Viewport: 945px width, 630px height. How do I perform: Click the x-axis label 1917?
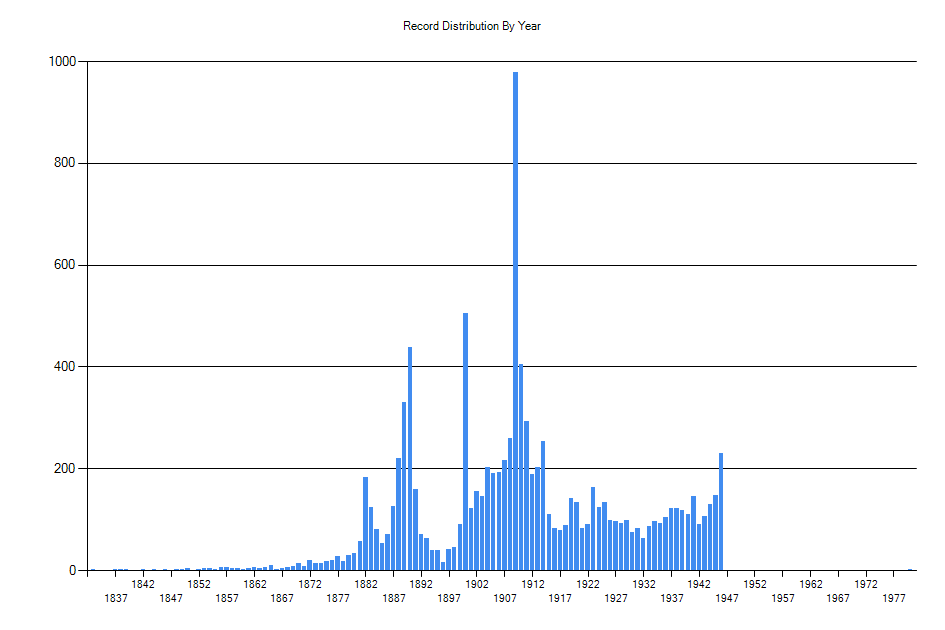(560, 598)
